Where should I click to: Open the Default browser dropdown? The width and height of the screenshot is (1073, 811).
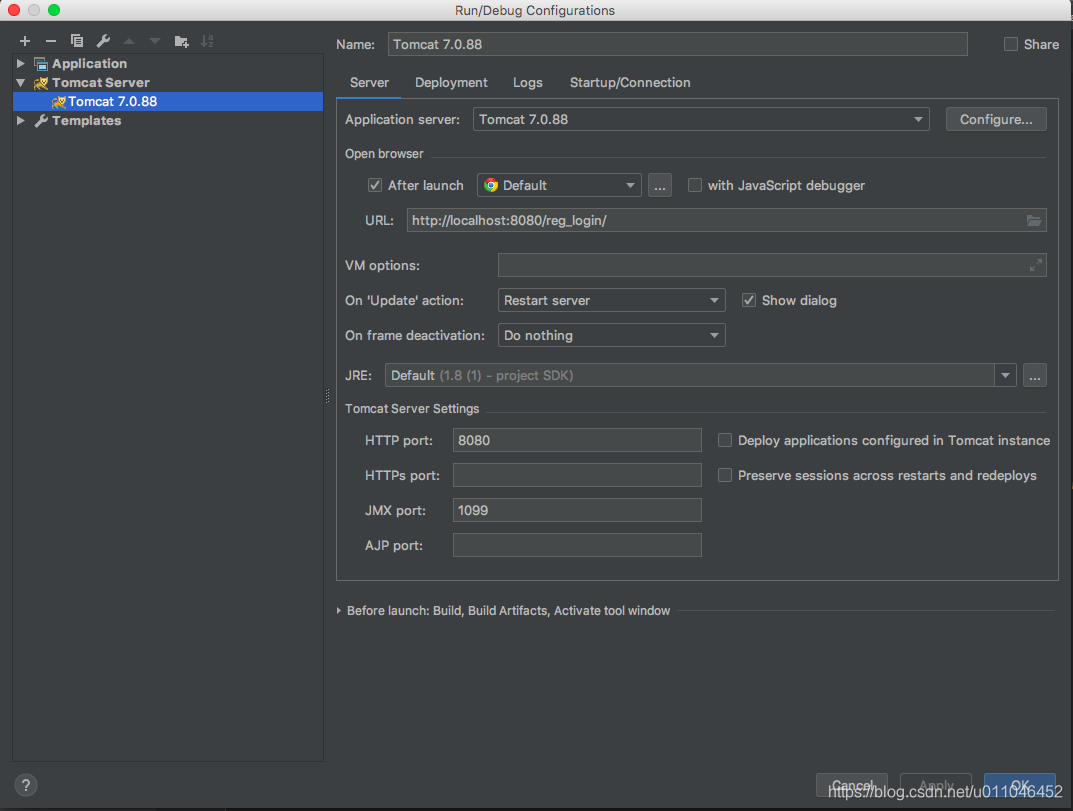[559, 185]
